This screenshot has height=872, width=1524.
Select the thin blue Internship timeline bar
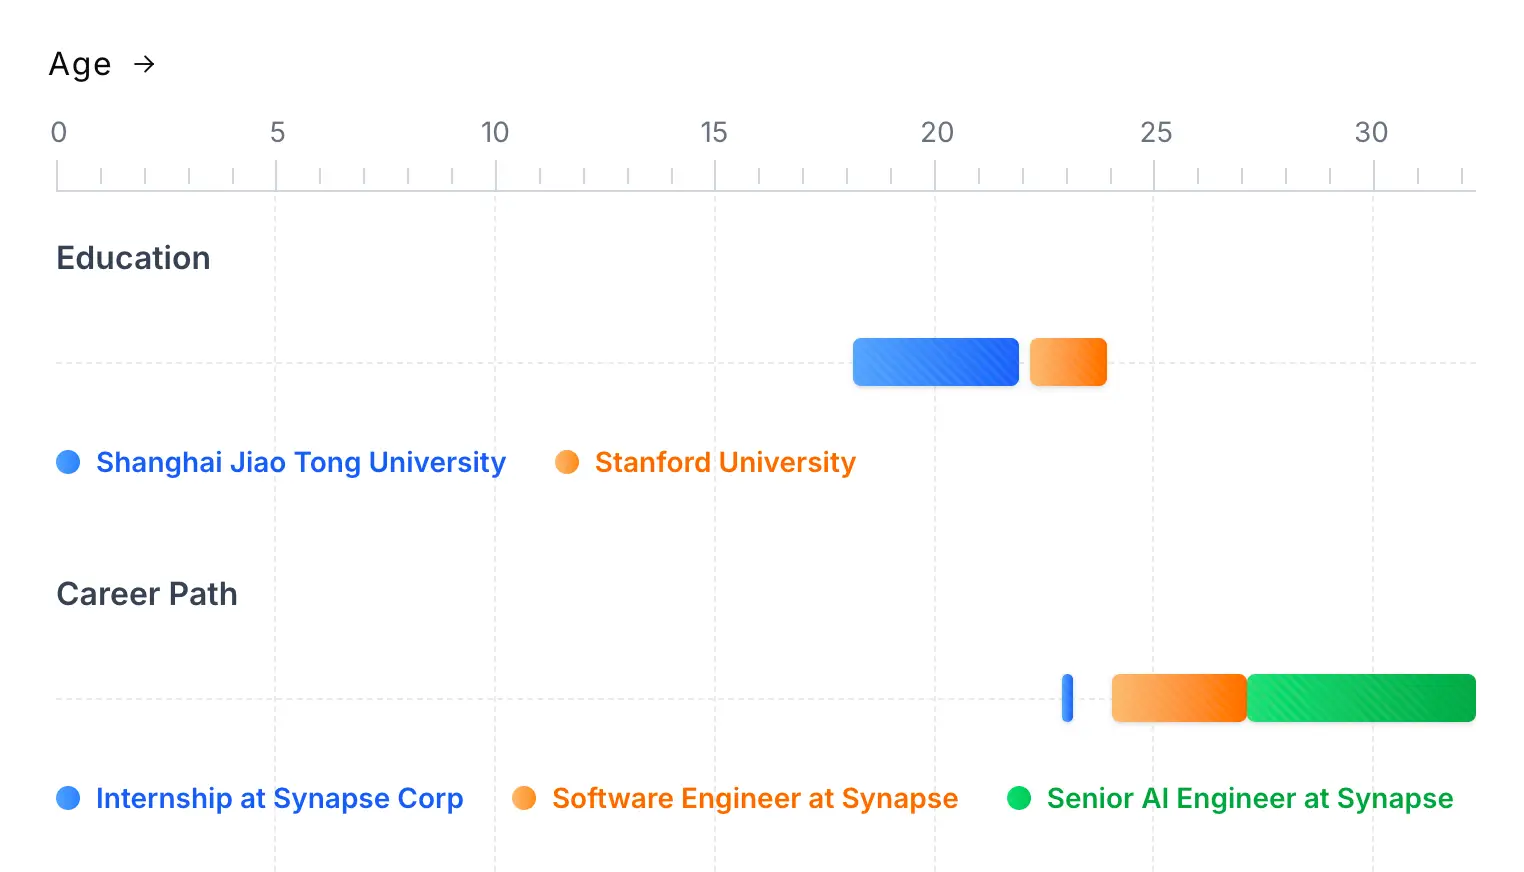point(1067,698)
